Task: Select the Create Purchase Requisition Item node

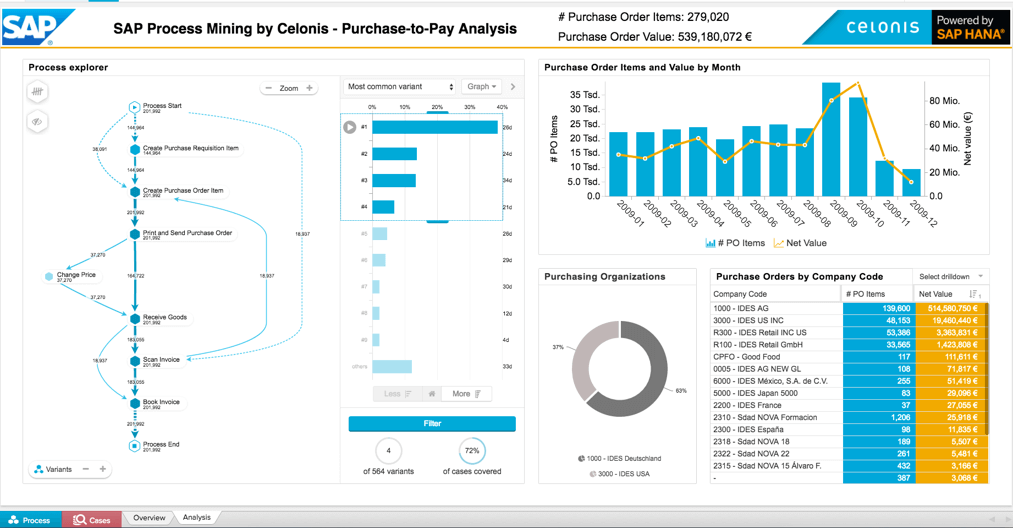Action: 135,149
